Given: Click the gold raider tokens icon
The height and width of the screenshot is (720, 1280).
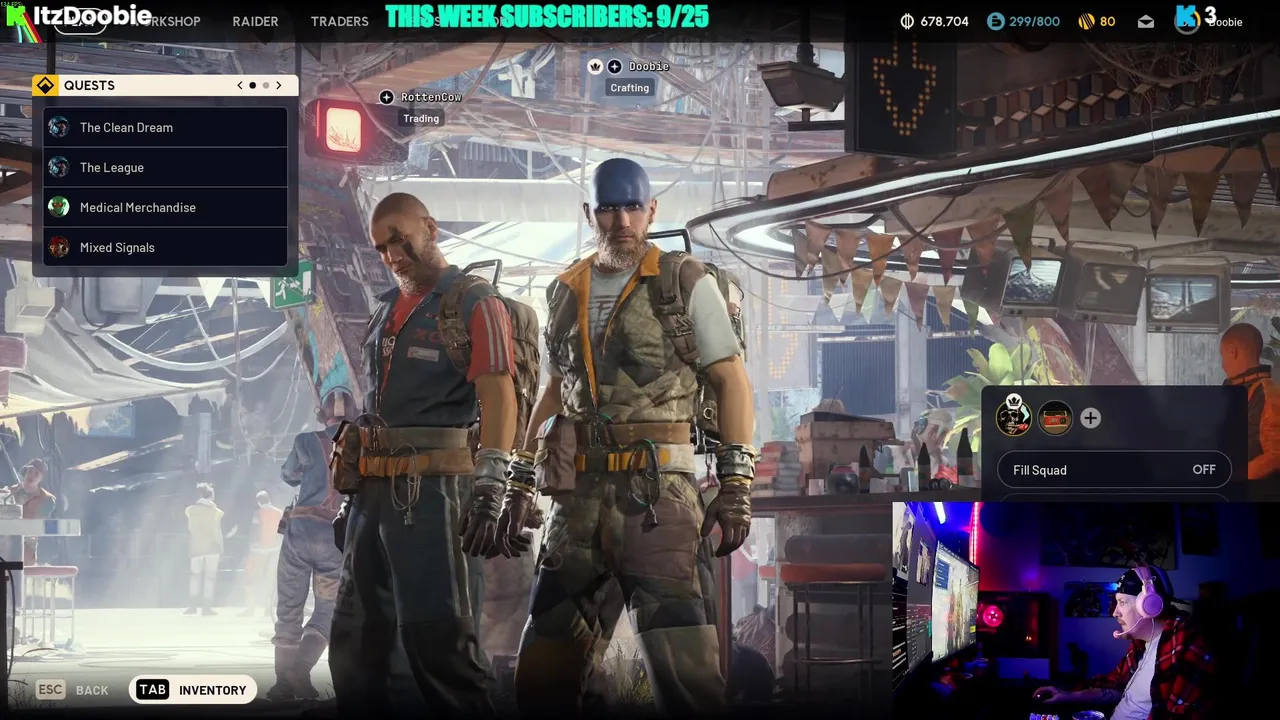Looking at the screenshot, I should point(1087,21).
